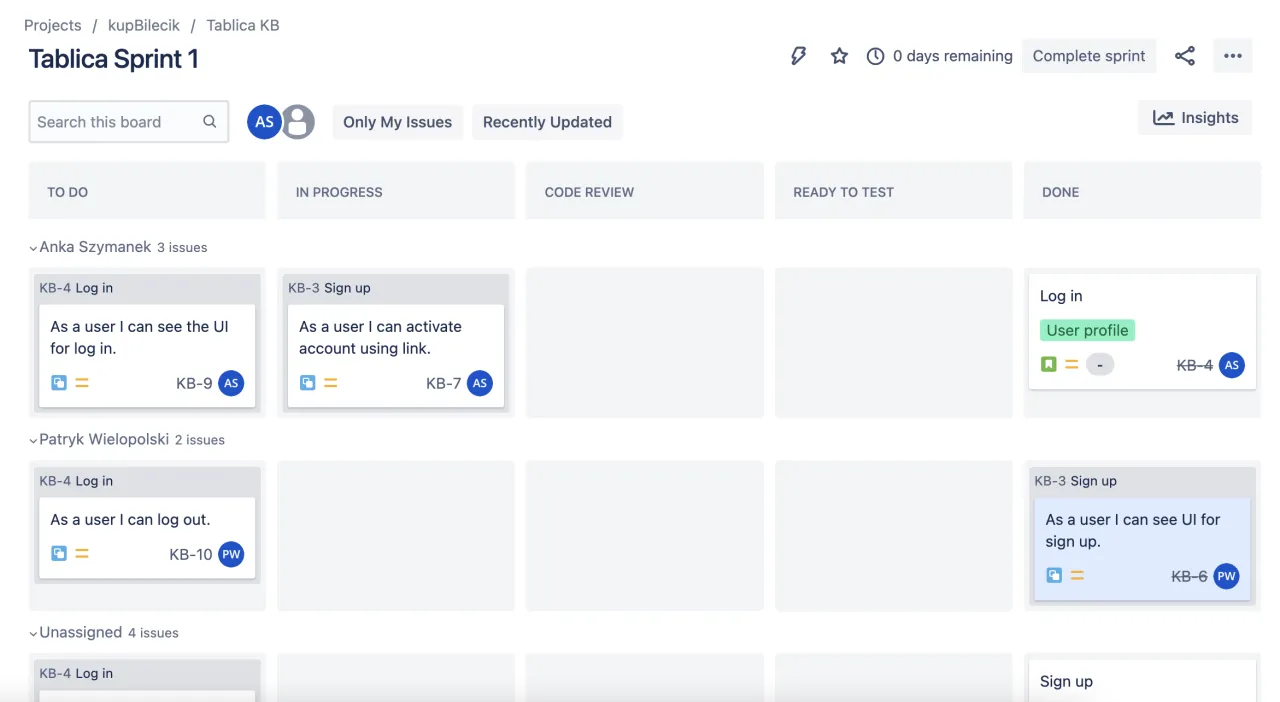
Task: Toggle the Recently Updated filter
Action: tap(547, 122)
